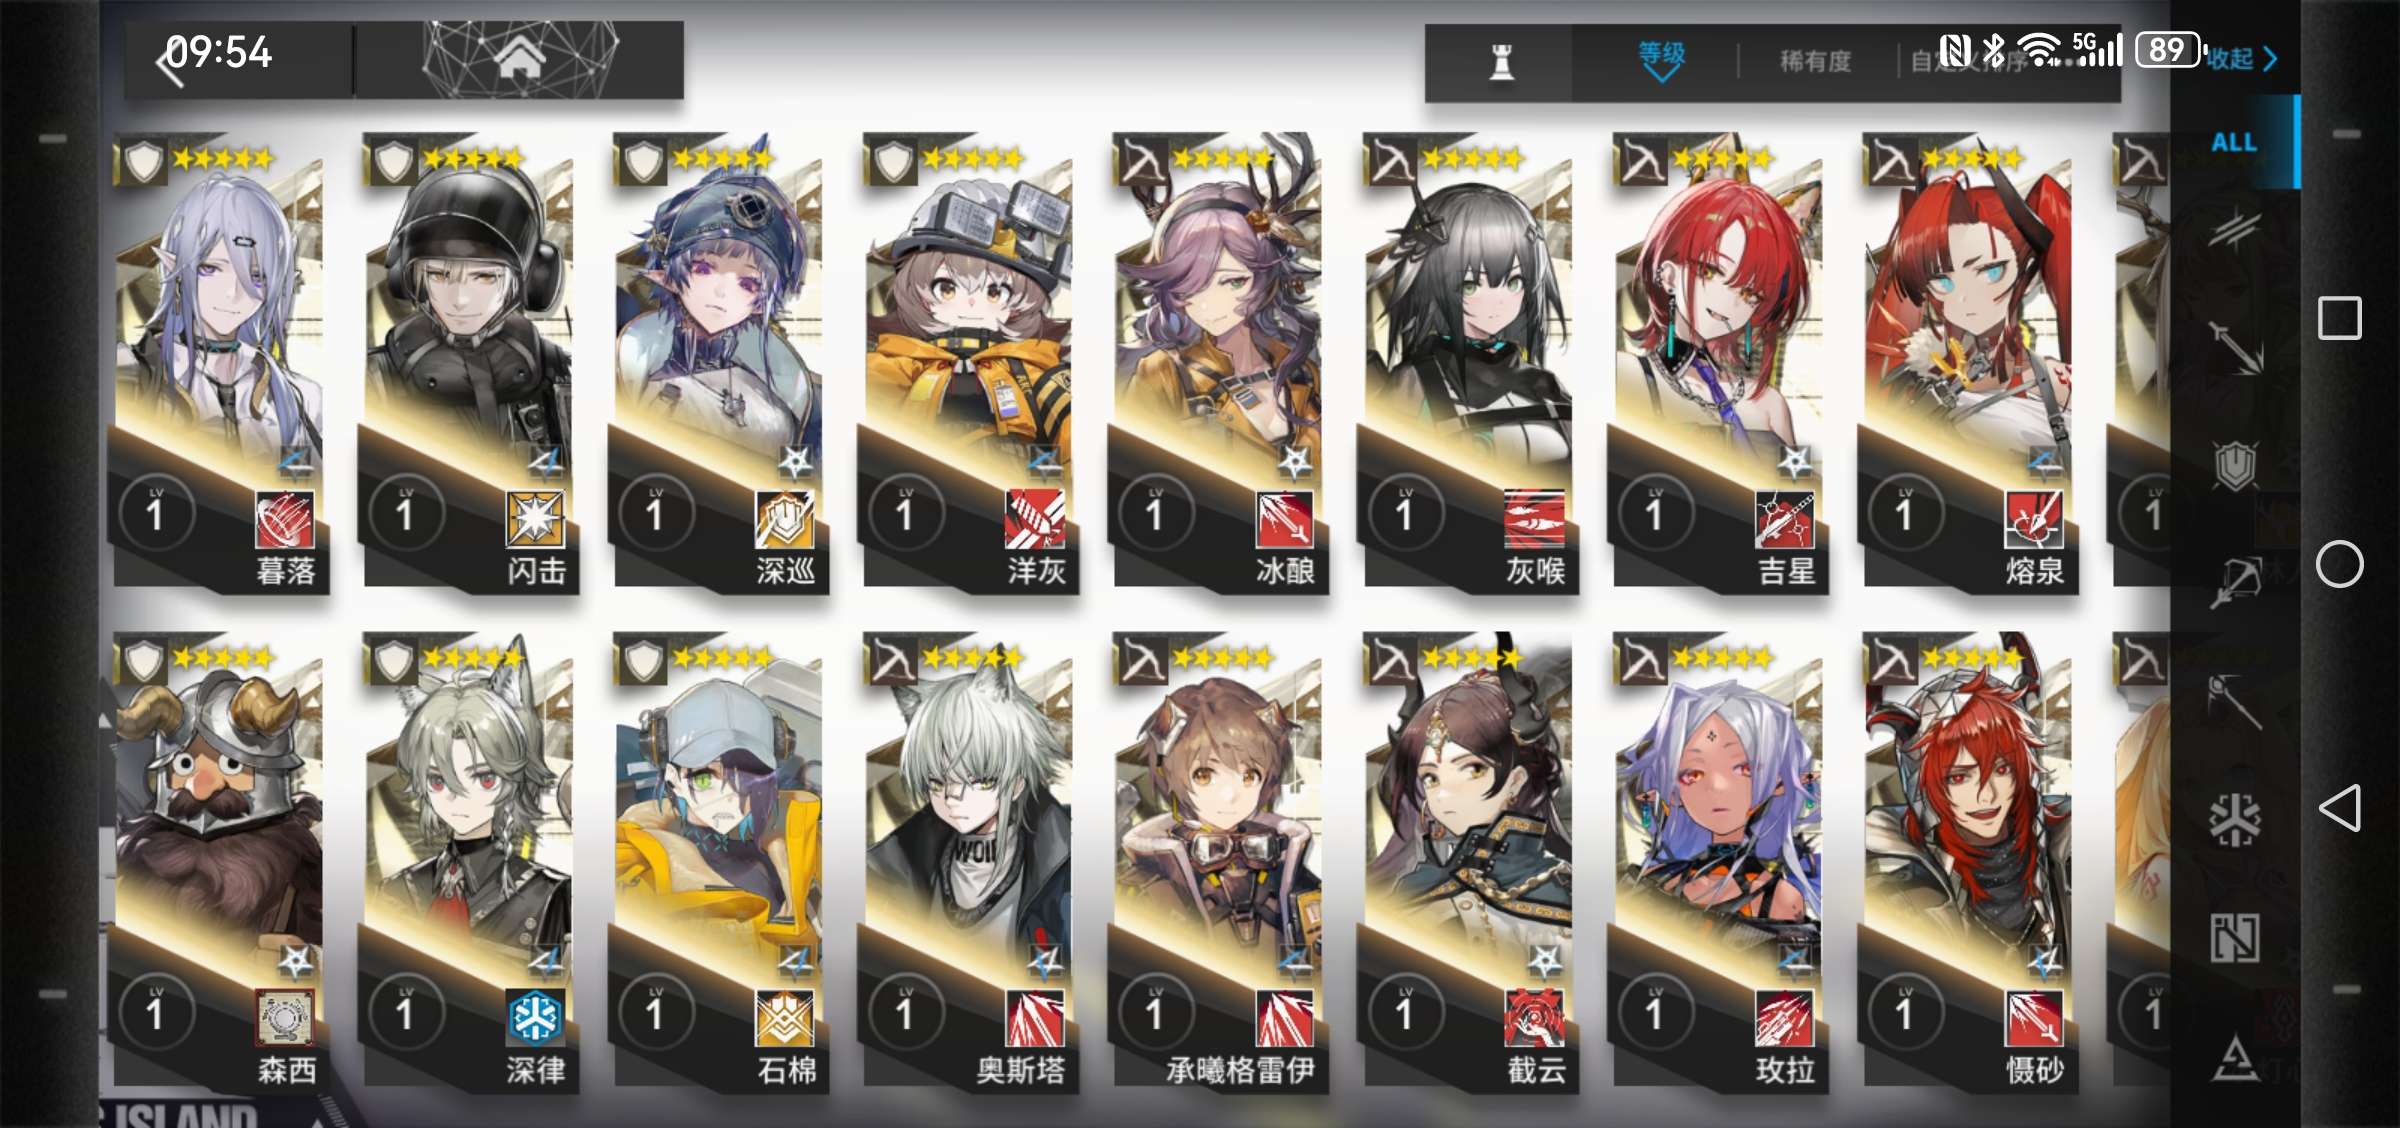Select the ALL class filter tab

[x=2234, y=142]
